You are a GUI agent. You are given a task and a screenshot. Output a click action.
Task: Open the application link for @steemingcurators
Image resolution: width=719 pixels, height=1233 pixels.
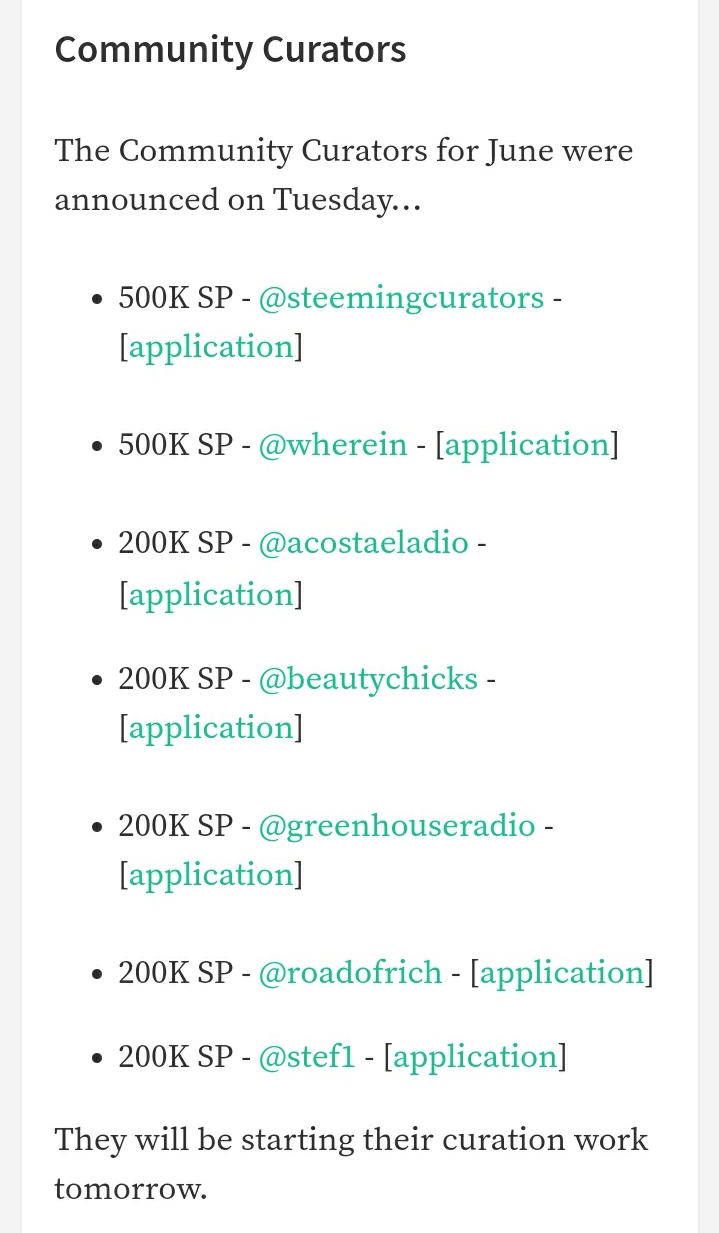coord(211,347)
